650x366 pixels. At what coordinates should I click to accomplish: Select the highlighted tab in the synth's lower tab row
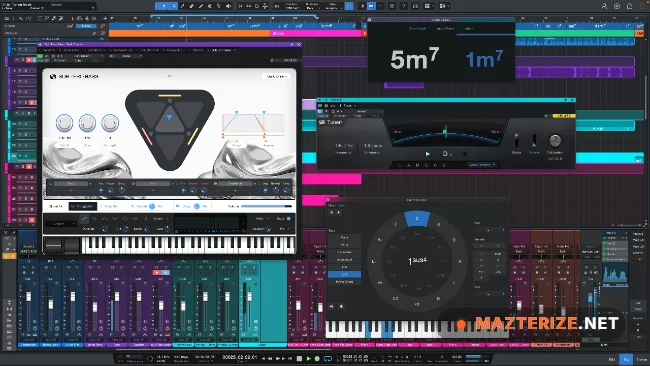pyautogui.click(x=82, y=206)
